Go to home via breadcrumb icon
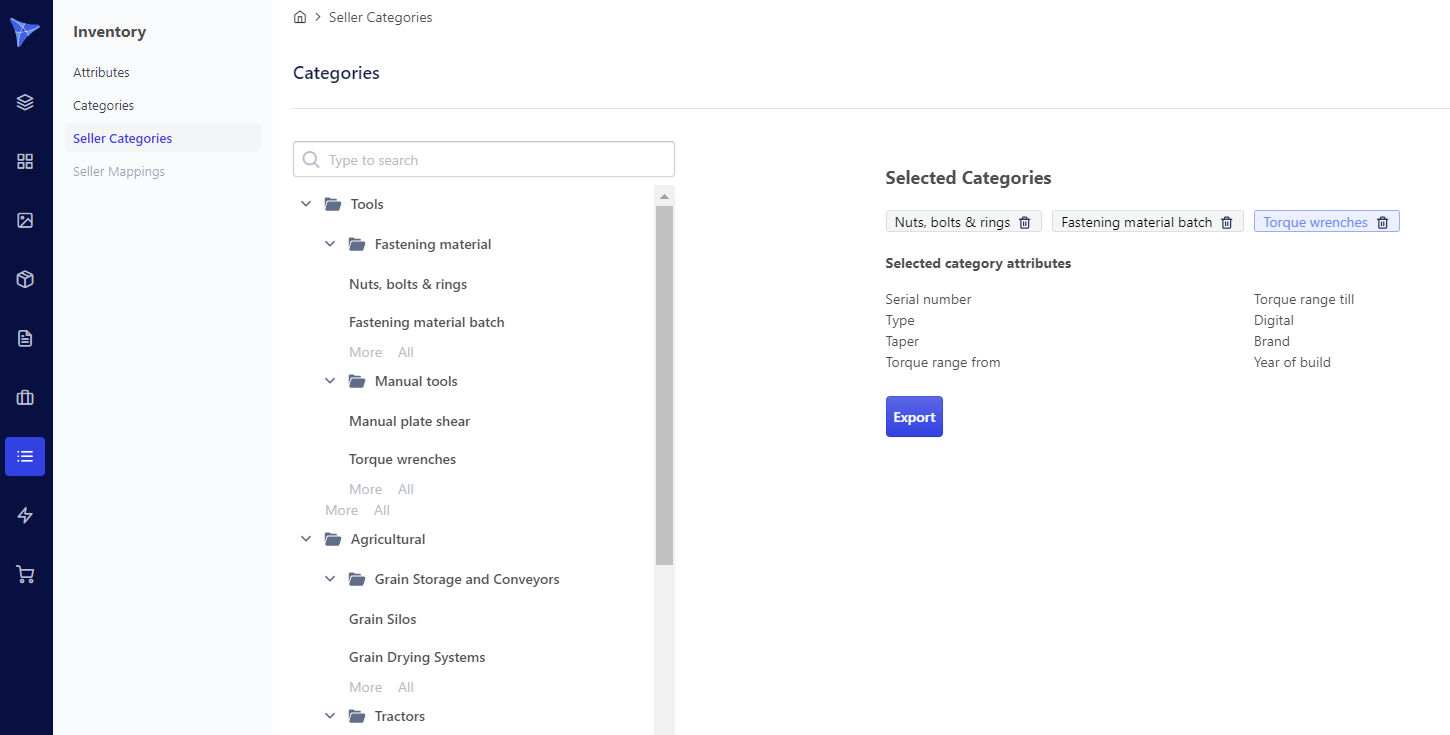1450x735 pixels. 300,17
